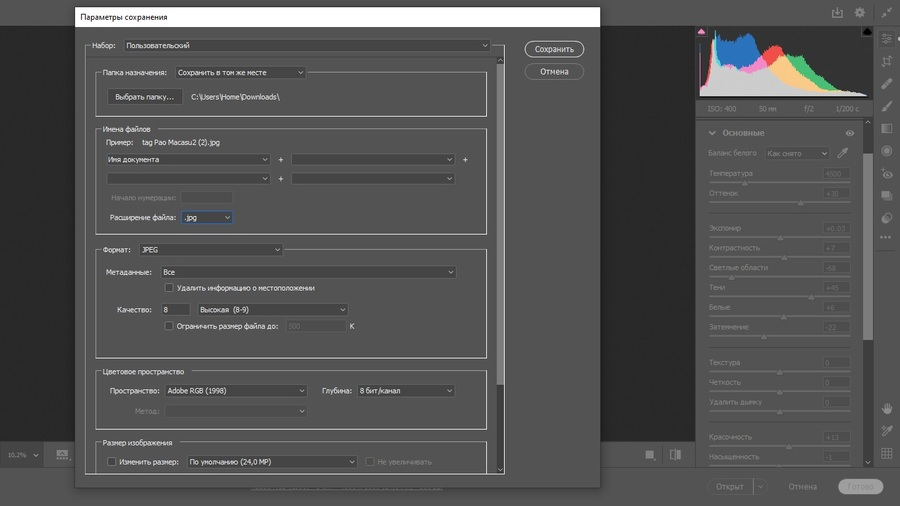Expand the file extension .jpg dropdown
Viewport: 900px width, 506px height.
click(x=207, y=217)
